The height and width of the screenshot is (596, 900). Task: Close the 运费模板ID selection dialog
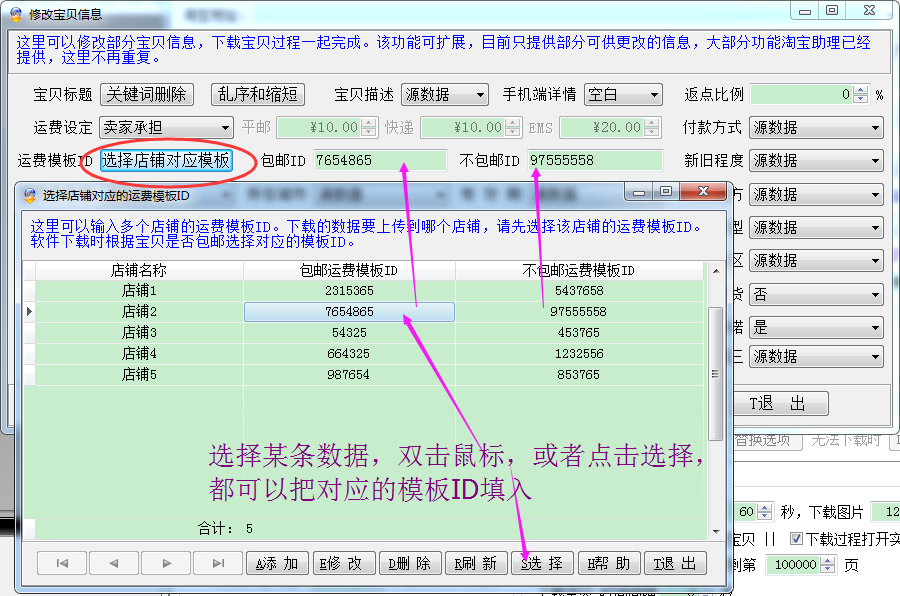point(703,191)
